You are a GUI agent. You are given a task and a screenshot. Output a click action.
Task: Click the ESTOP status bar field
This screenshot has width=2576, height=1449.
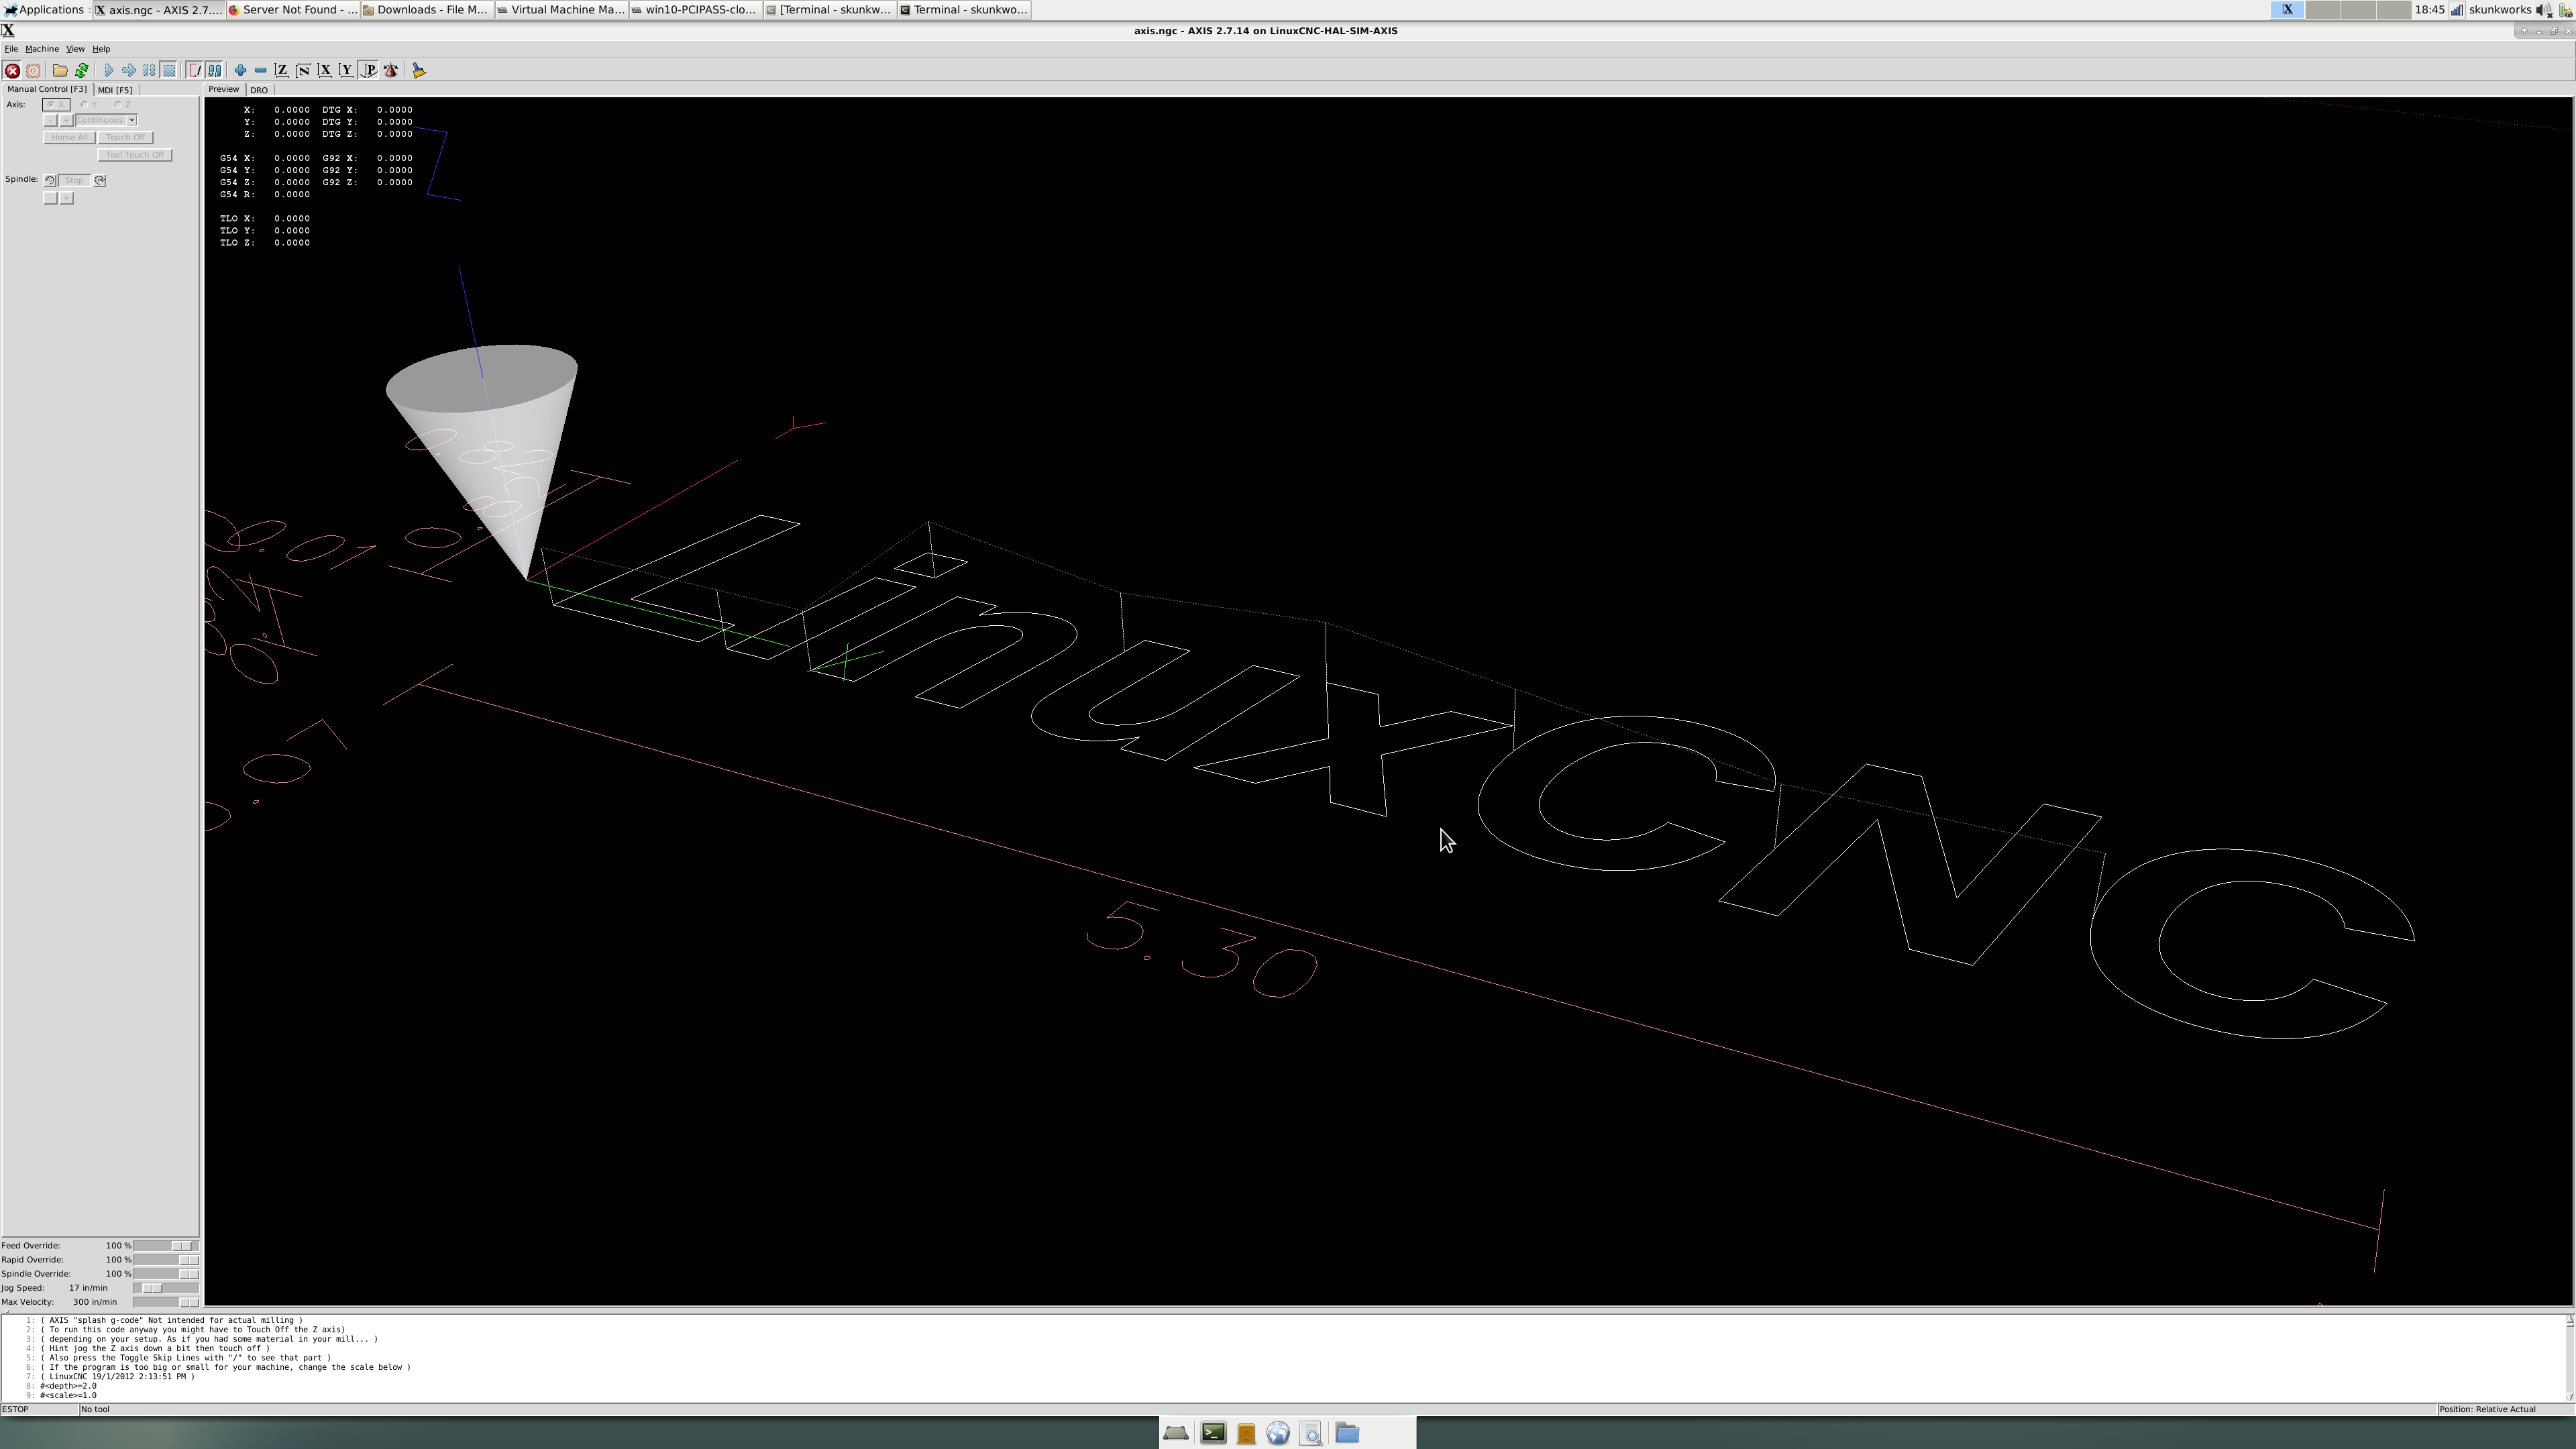point(39,1409)
